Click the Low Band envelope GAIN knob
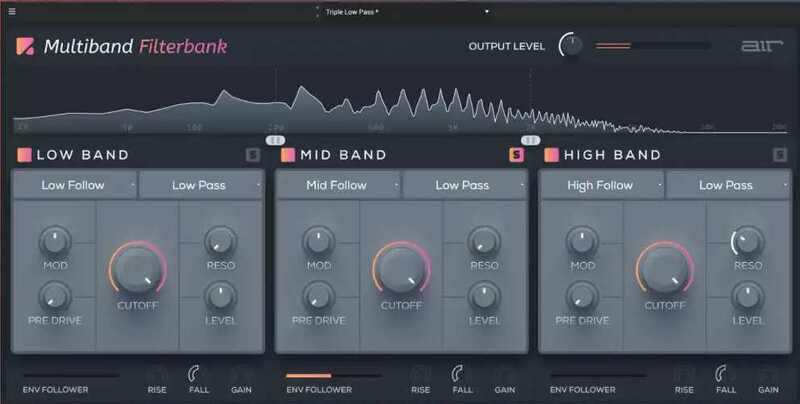 tap(241, 374)
